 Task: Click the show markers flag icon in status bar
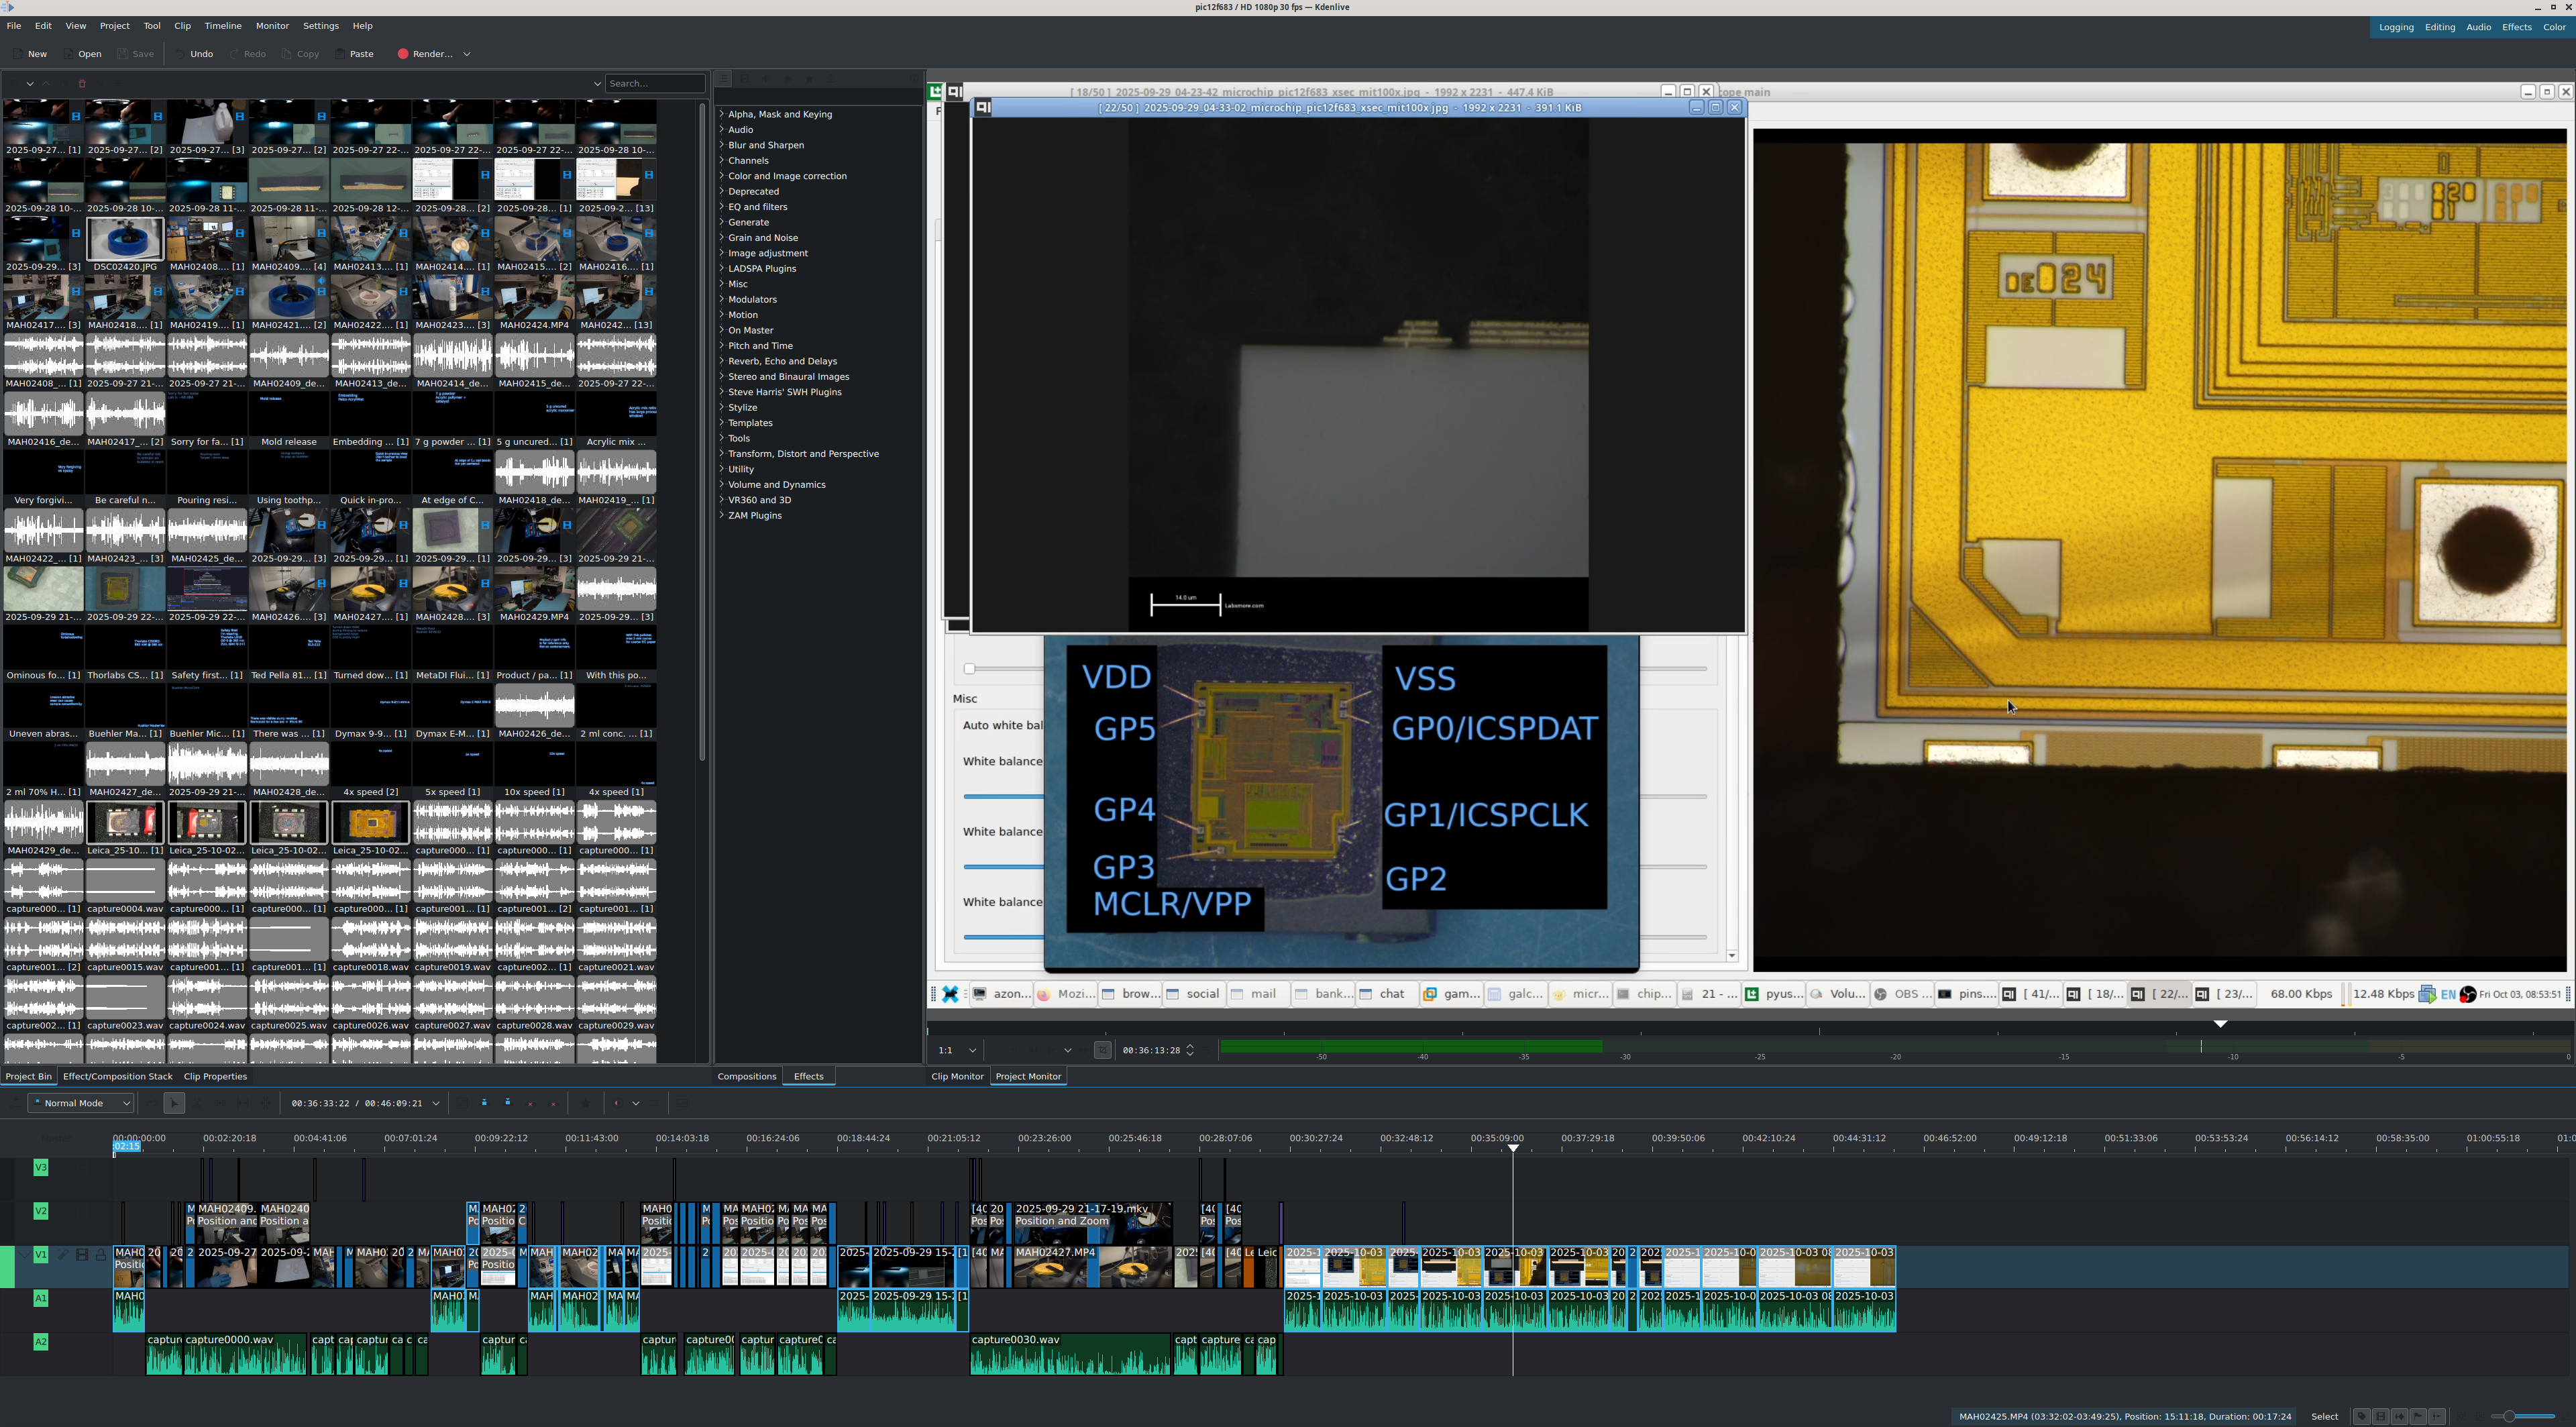click(x=2418, y=1417)
